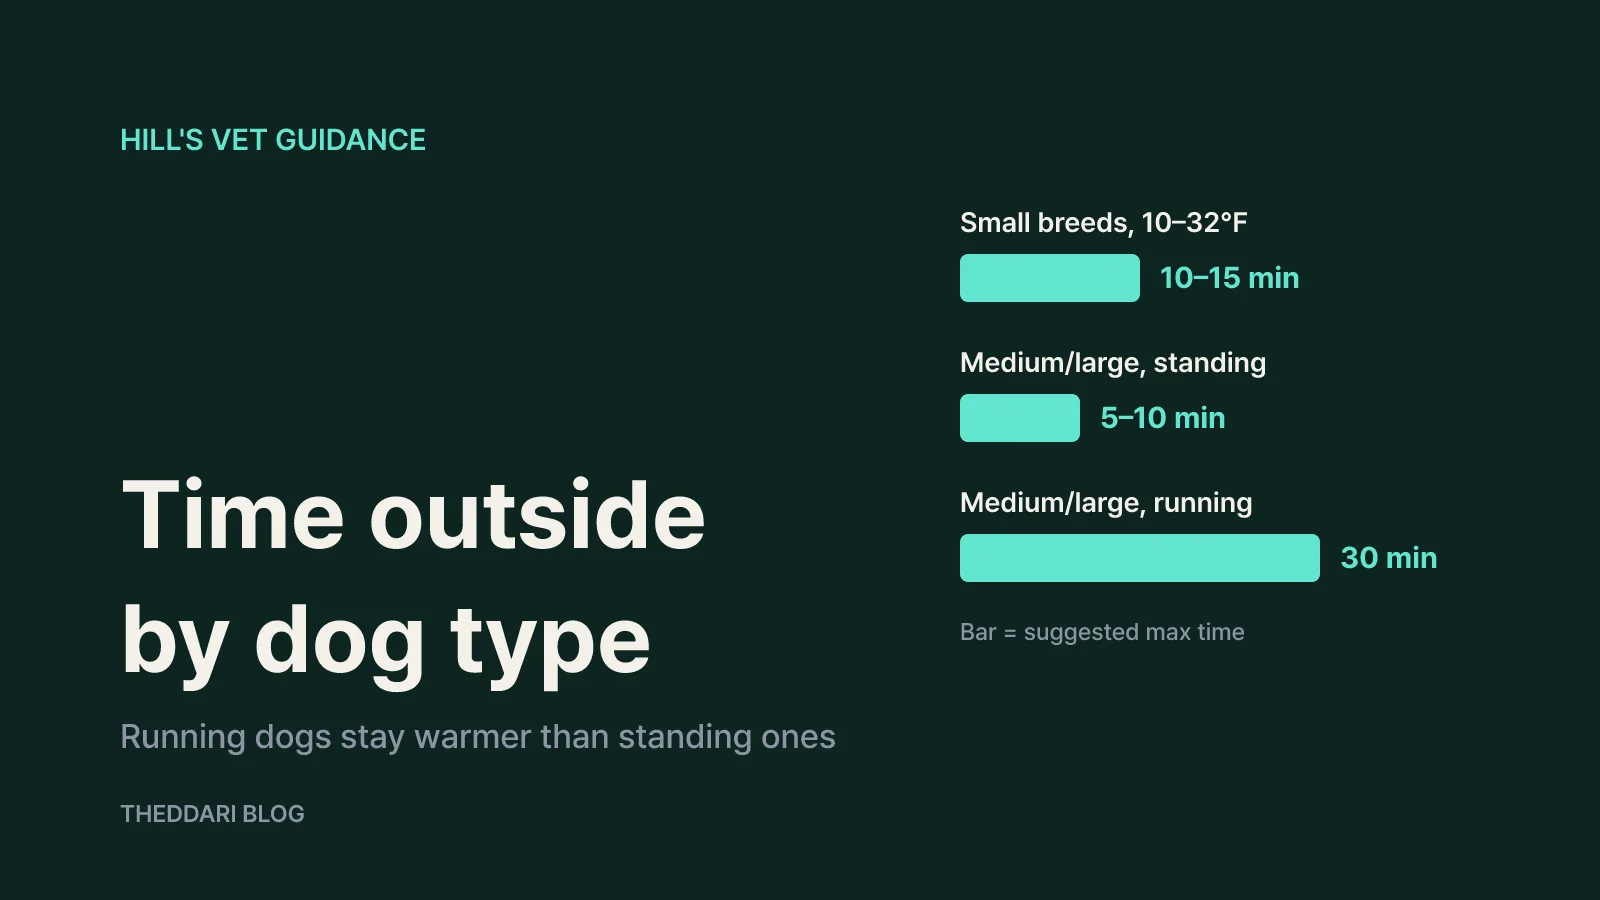Select the medium/large standing teal bar
This screenshot has width=1600, height=900.
click(x=1020, y=418)
